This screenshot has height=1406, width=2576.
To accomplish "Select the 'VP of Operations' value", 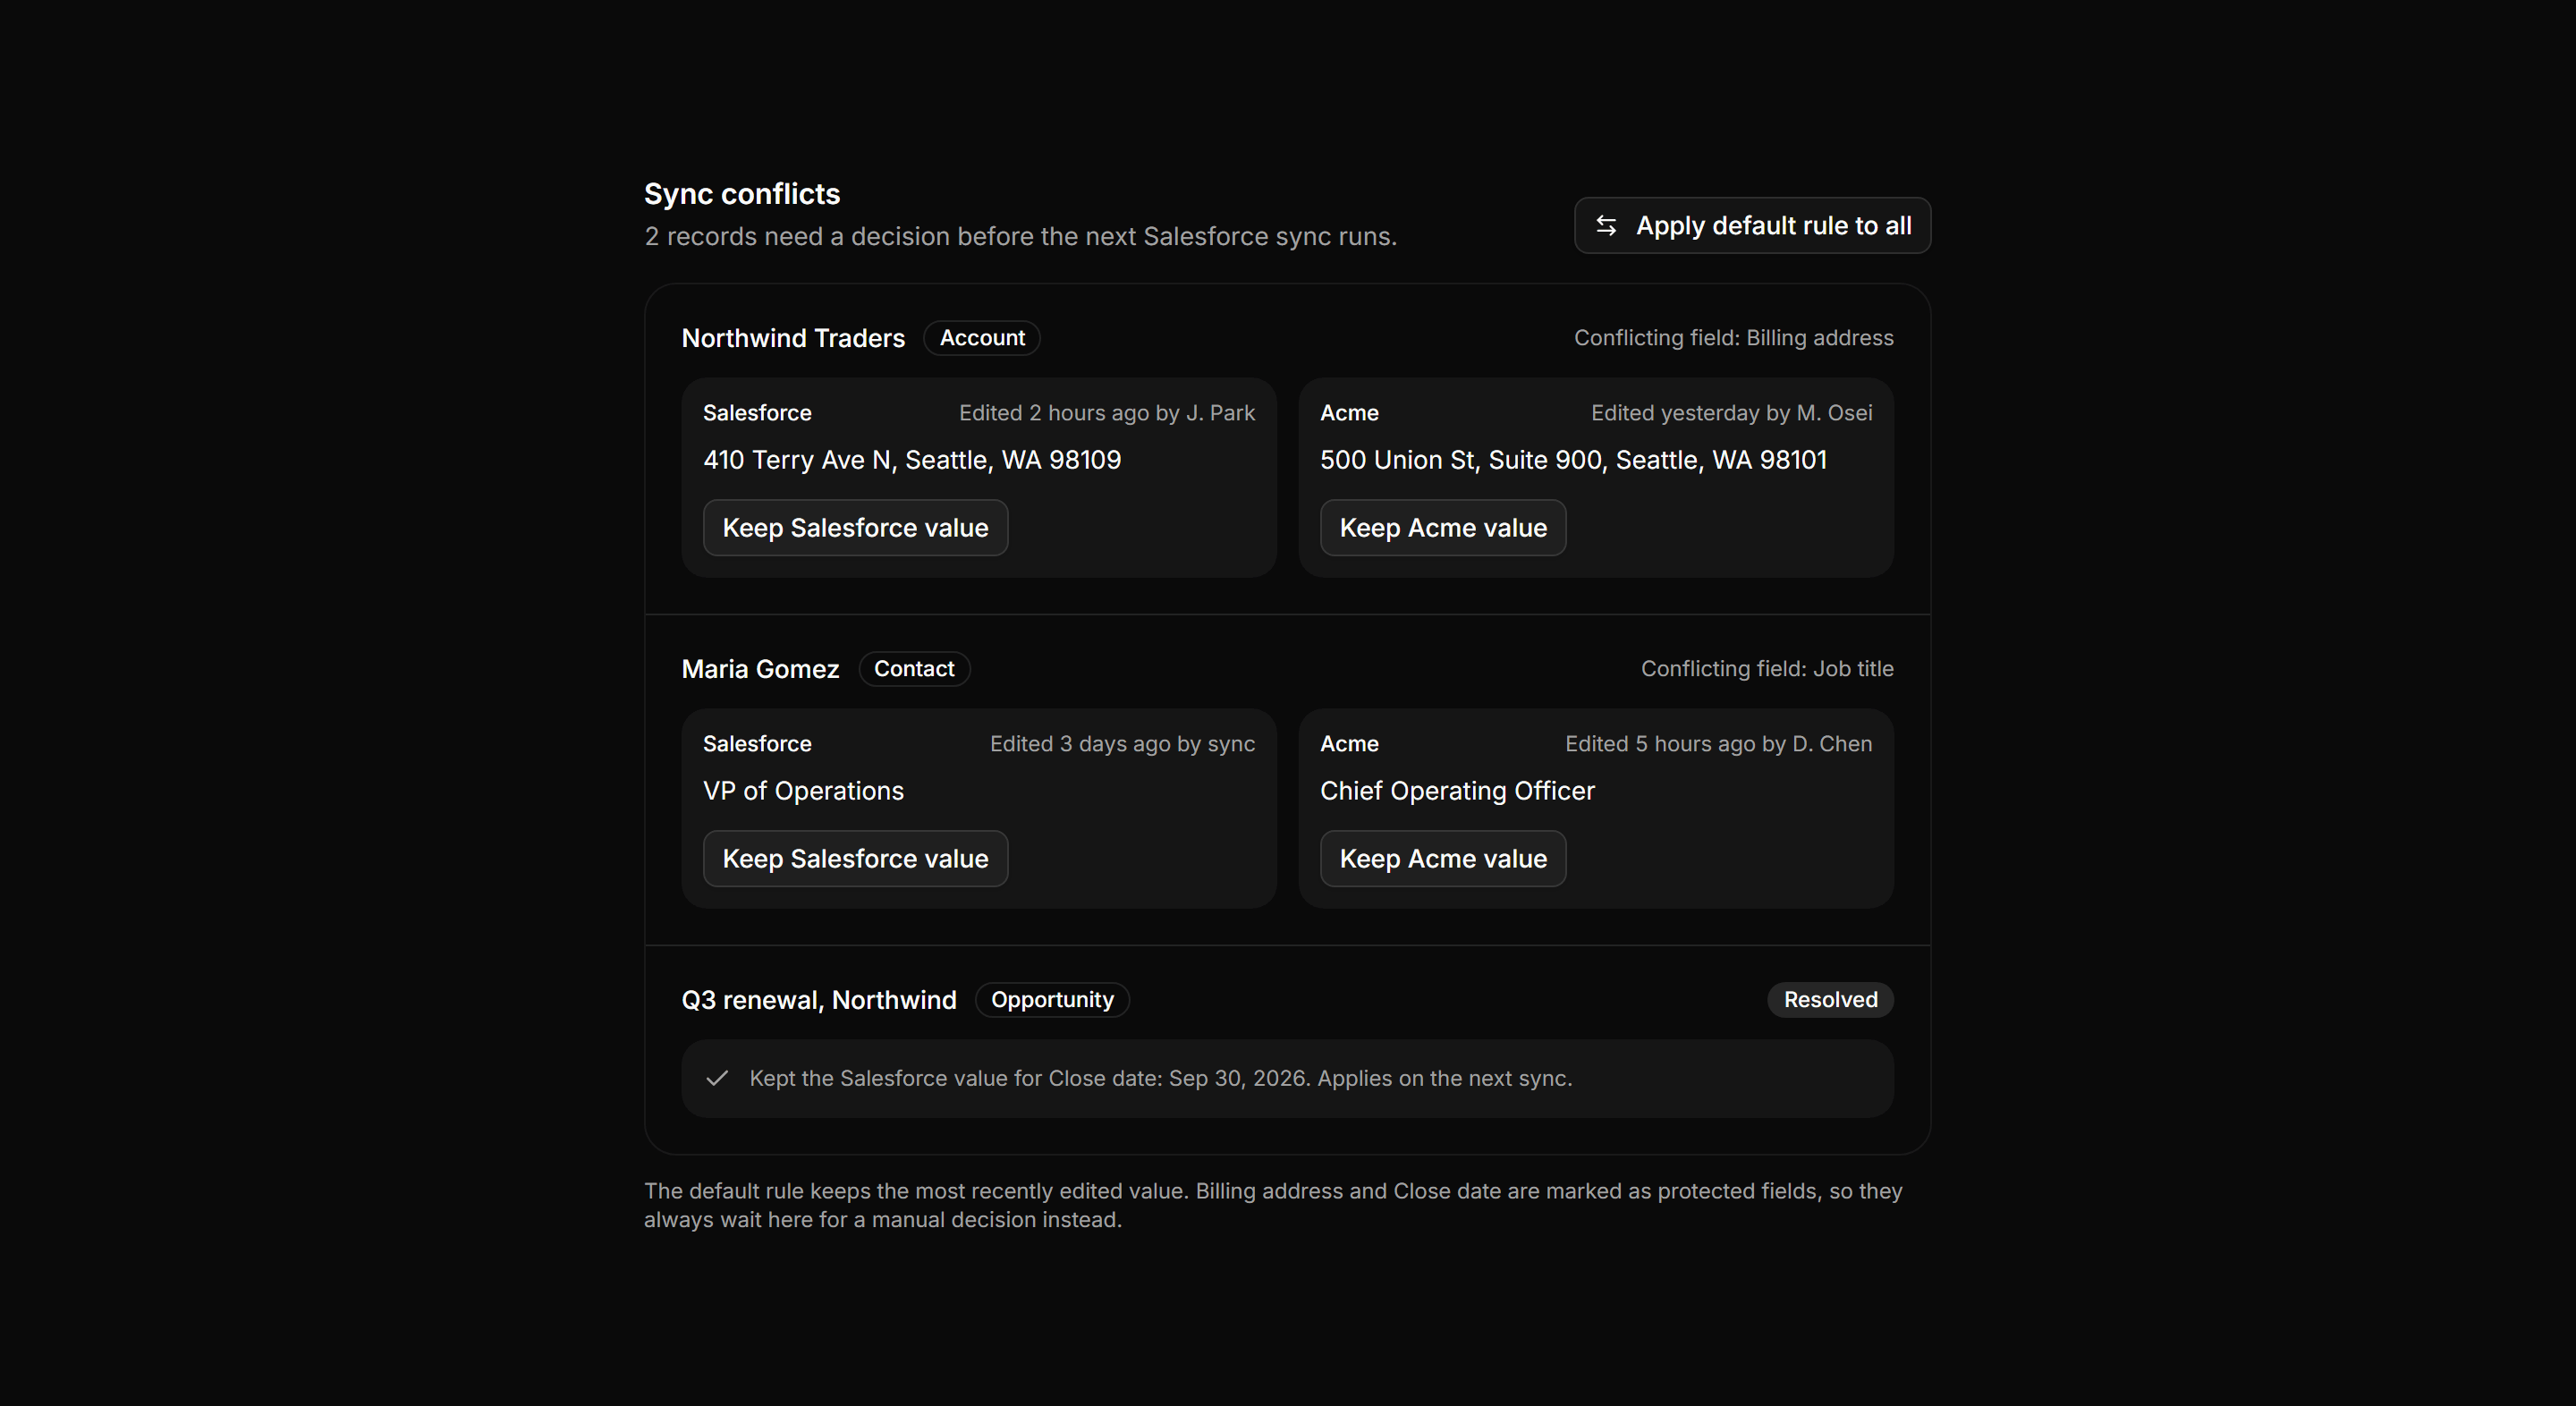I will (x=803, y=791).
